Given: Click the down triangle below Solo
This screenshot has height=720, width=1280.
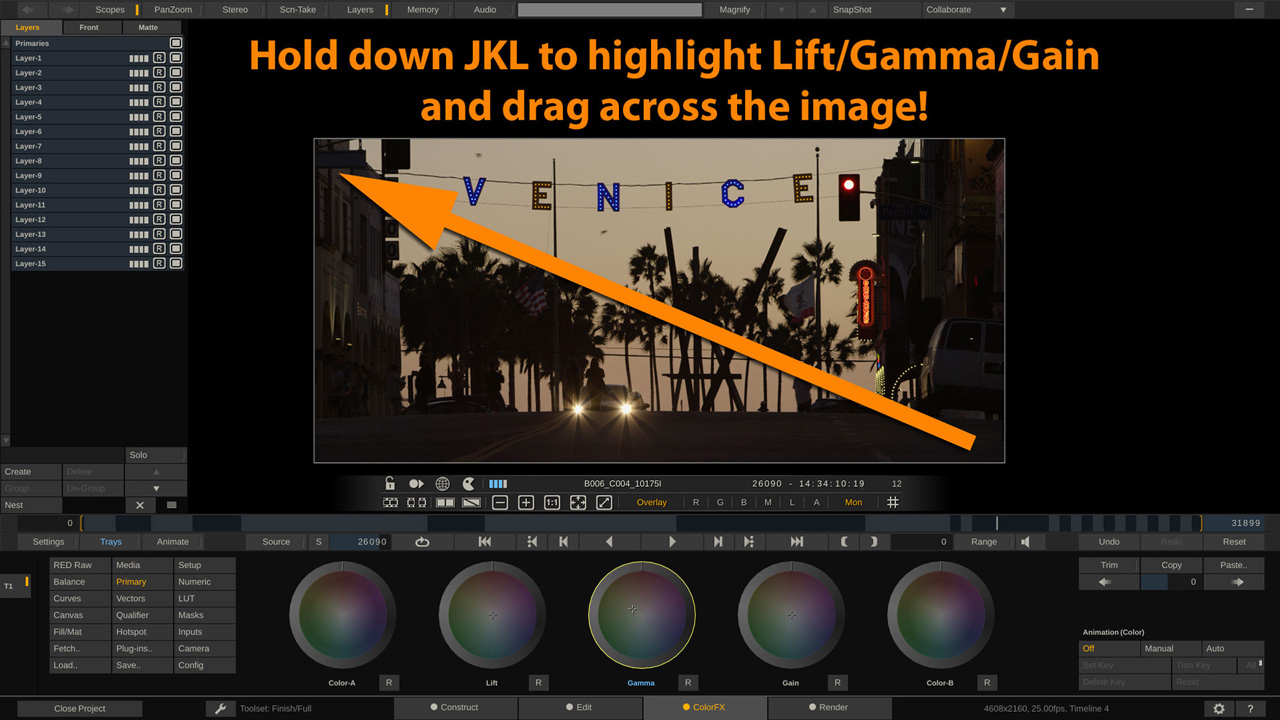Looking at the screenshot, I should 156,489.
